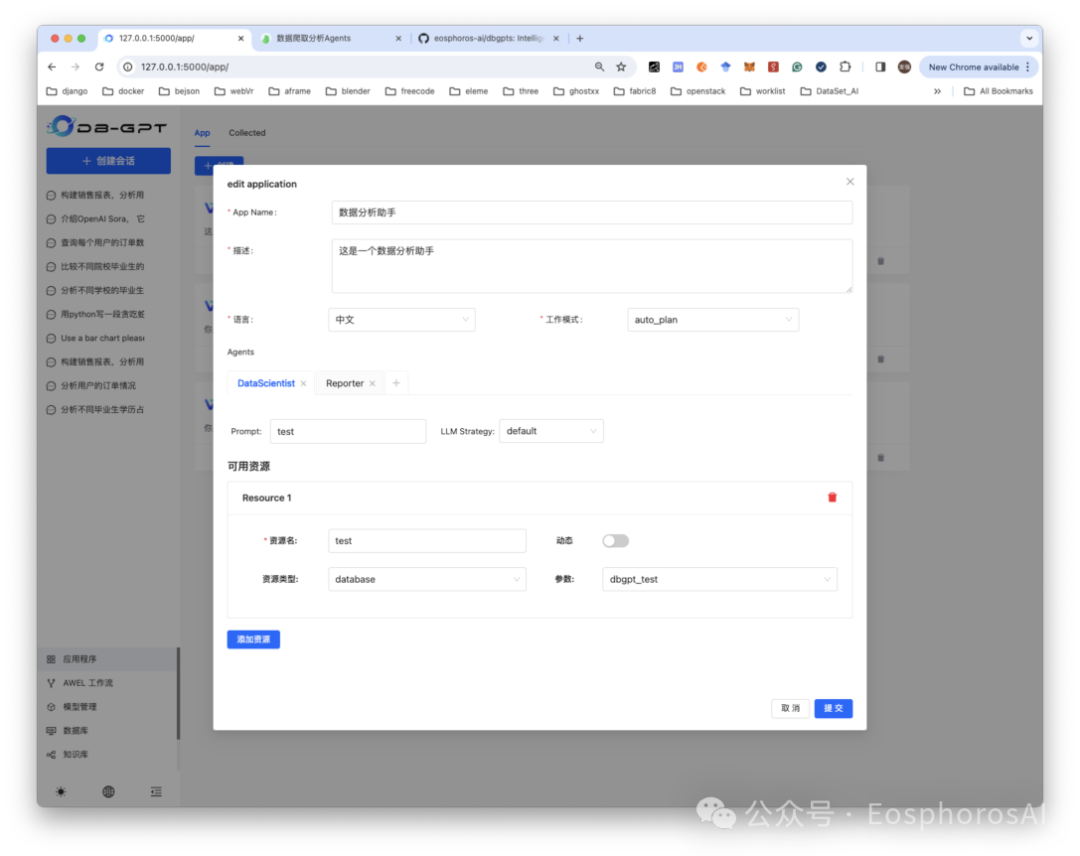Screen dimensions: 1080x856
Task: Submit the form with 提交 button
Action: tap(833, 708)
